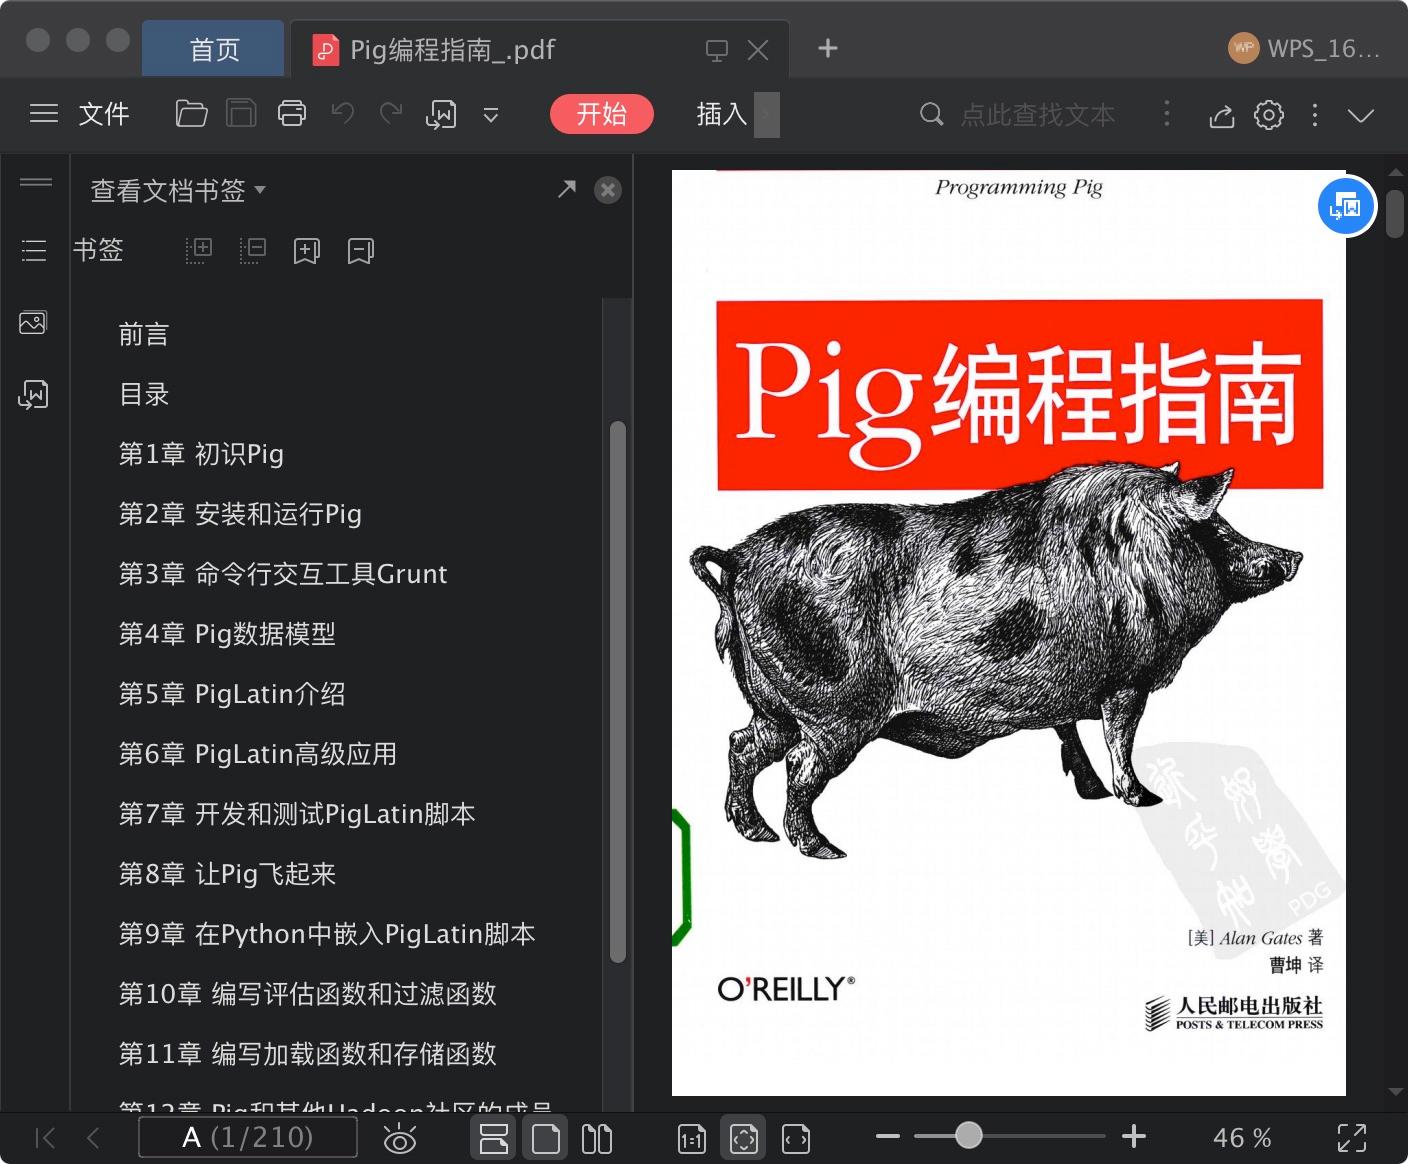
Task: Print document using printer icon
Action: pos(292,114)
